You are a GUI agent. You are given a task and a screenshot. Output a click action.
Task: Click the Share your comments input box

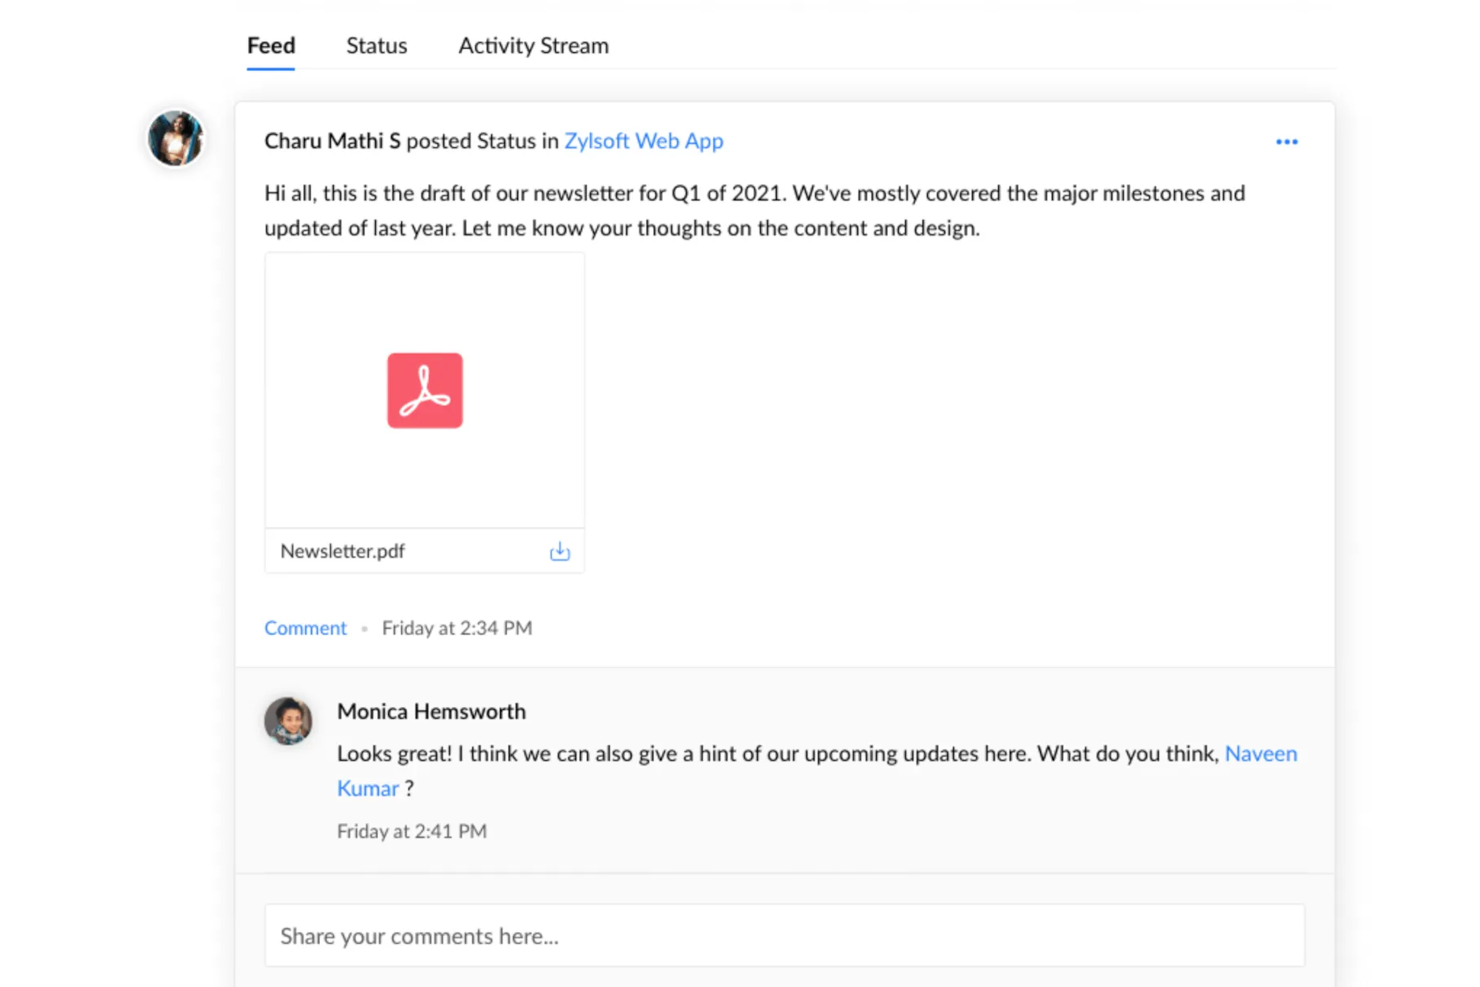pyautogui.click(x=784, y=935)
